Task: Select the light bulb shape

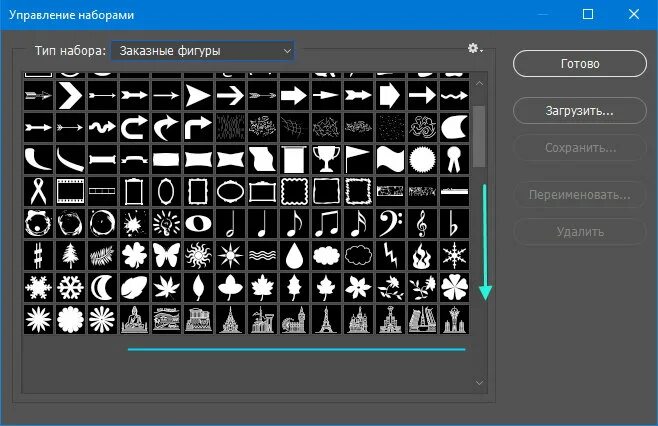Action: [166, 223]
